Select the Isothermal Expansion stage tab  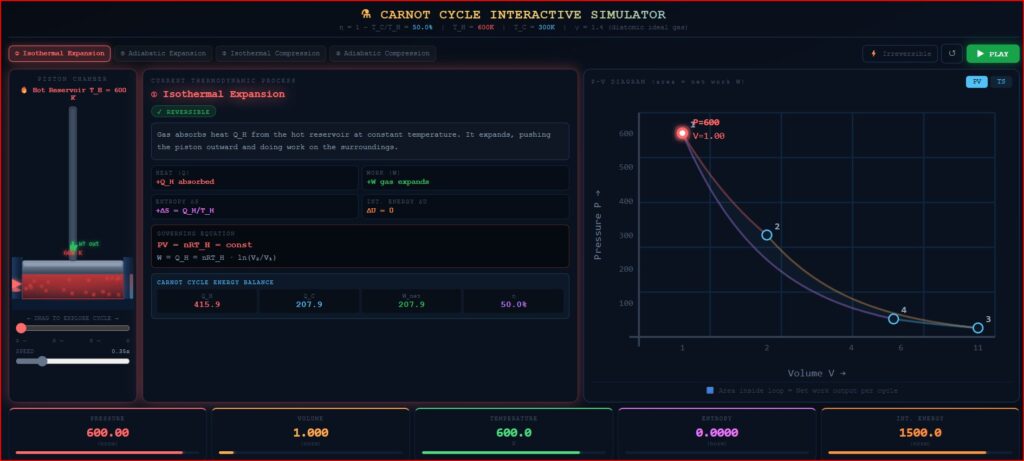(59, 54)
